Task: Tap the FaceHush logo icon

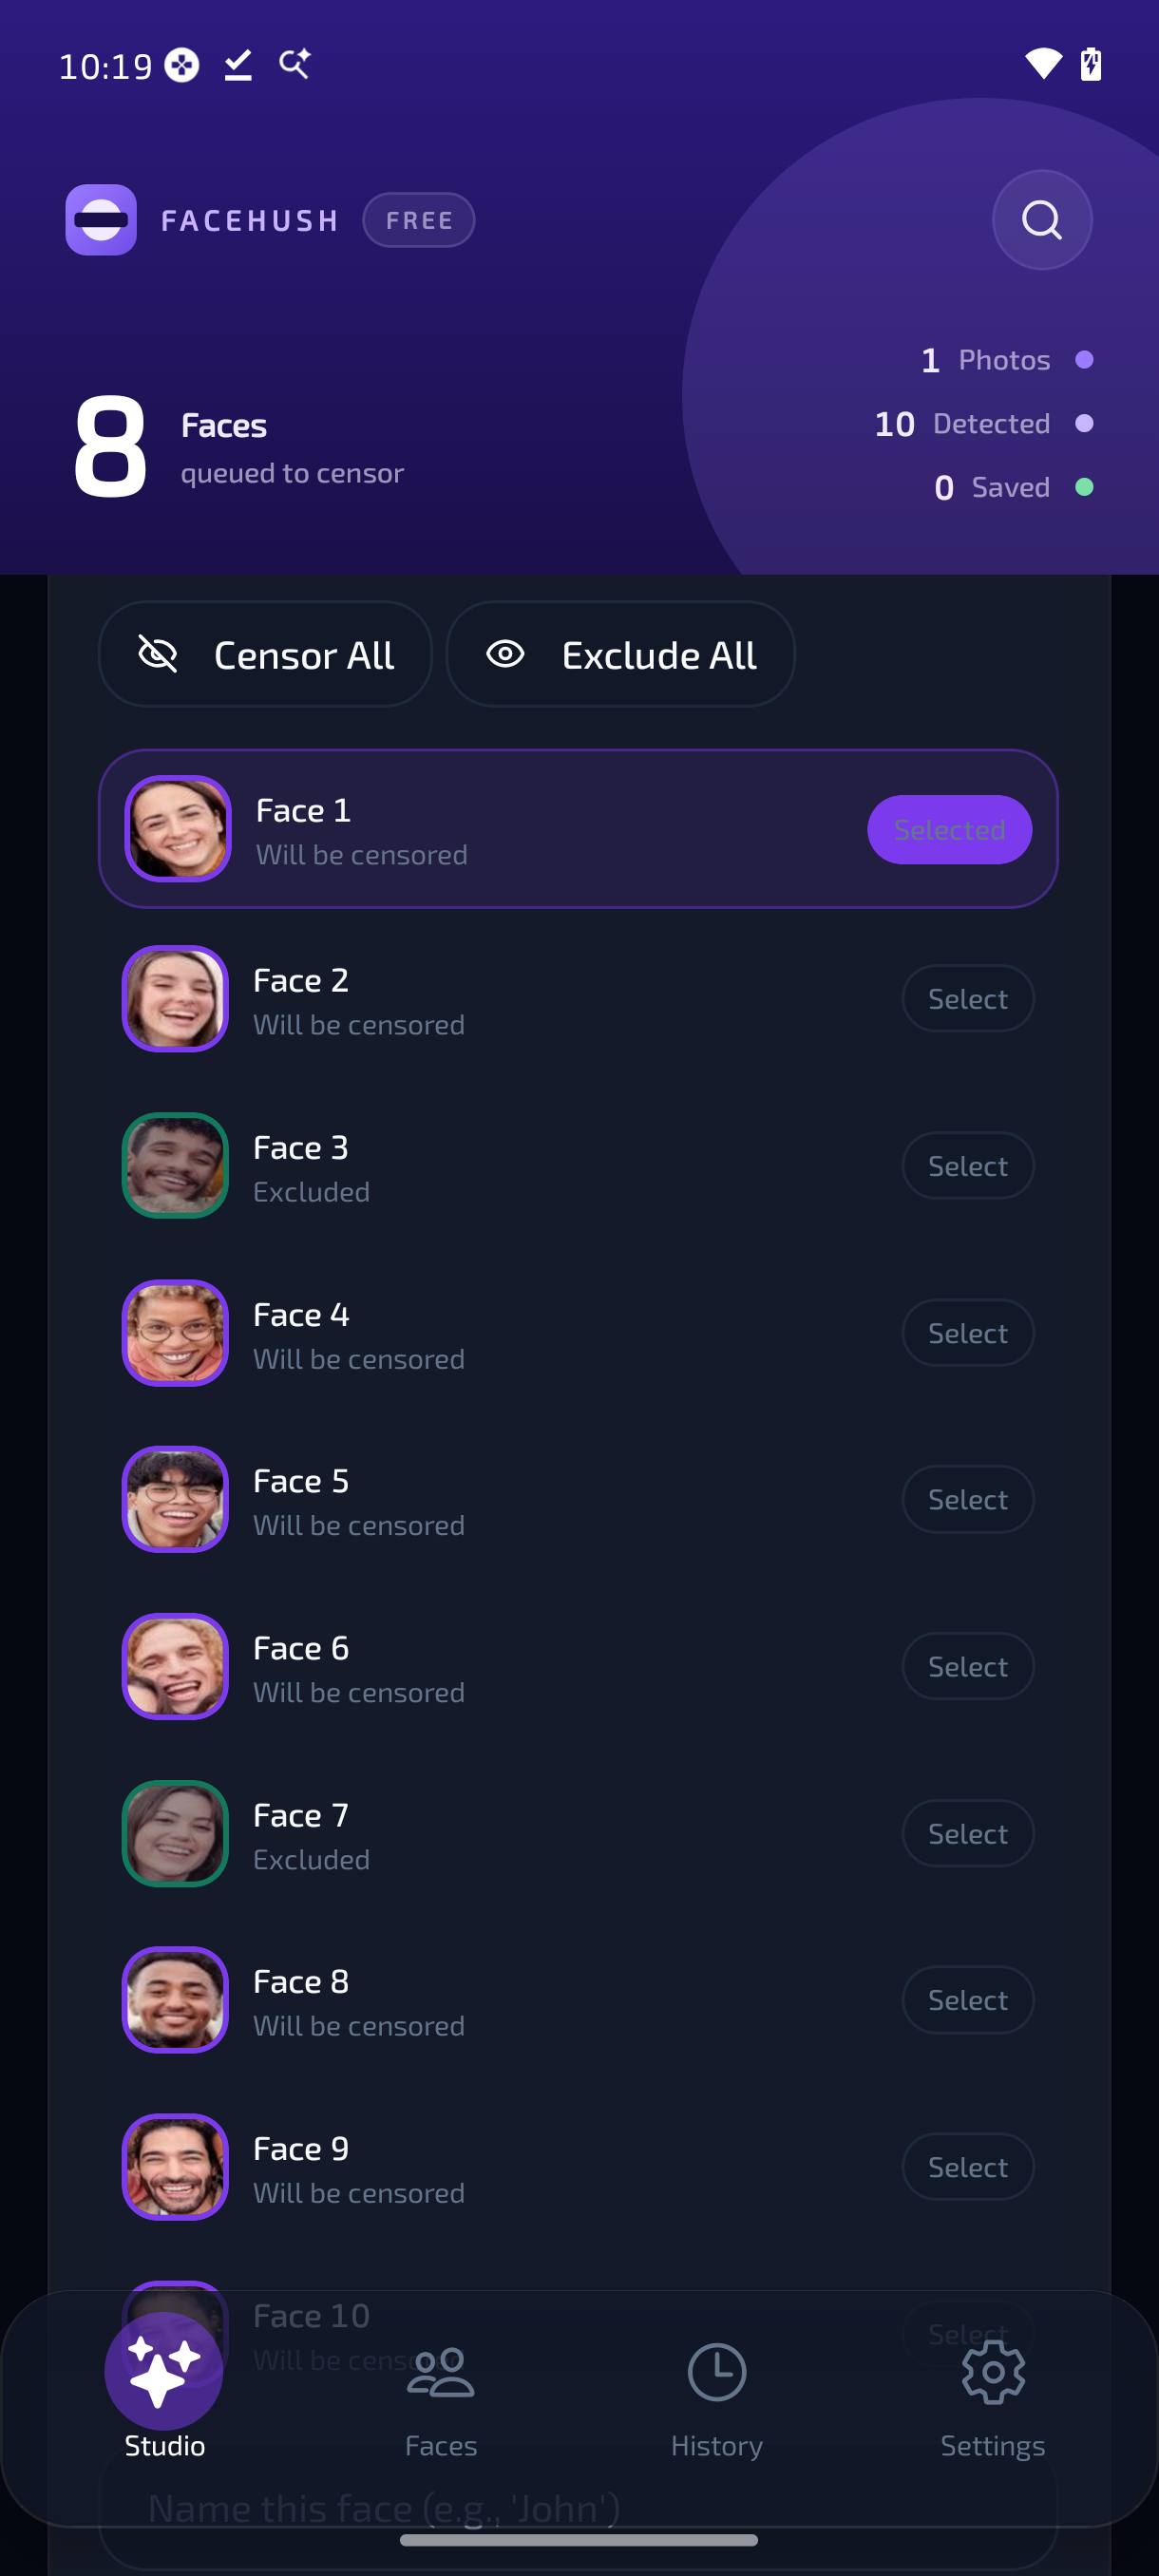Action: (101, 220)
